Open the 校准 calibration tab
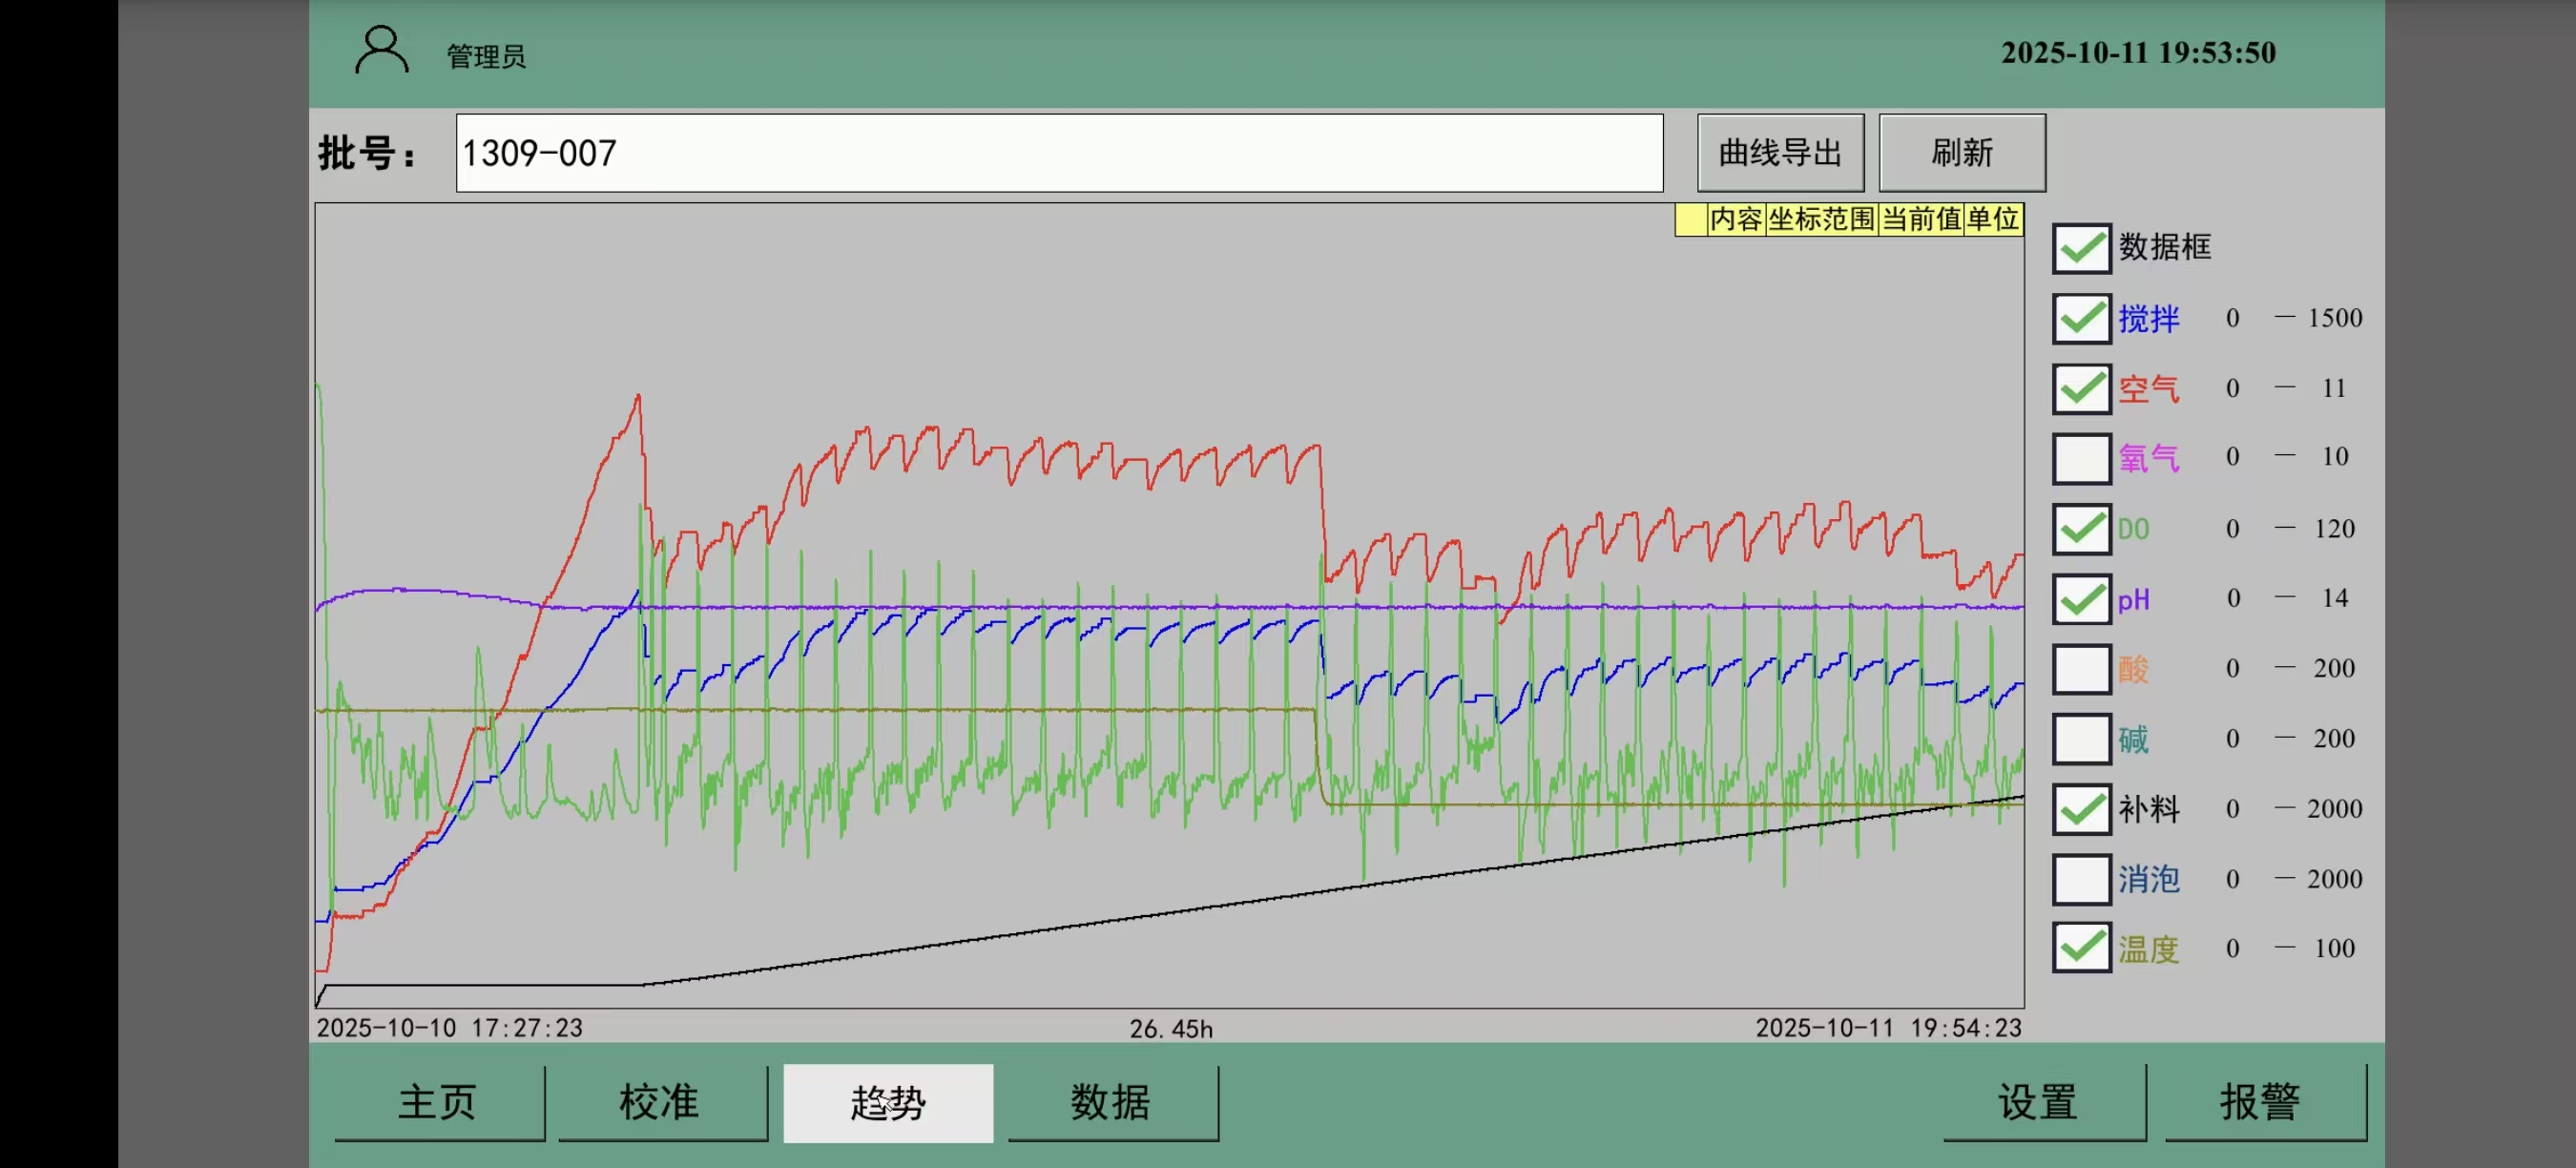Screen dimensions: 2576x1168 coord(660,1102)
